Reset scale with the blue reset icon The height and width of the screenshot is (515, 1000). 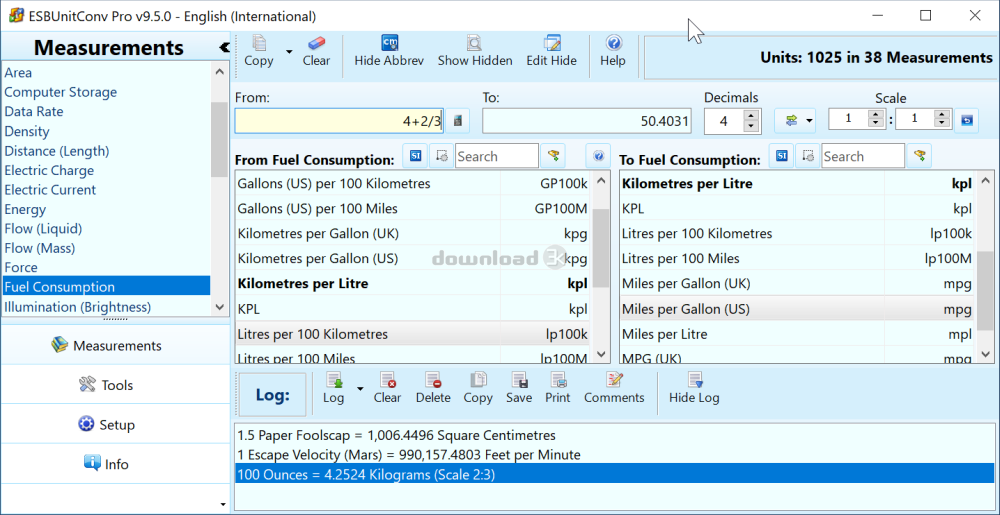[x=966, y=120]
